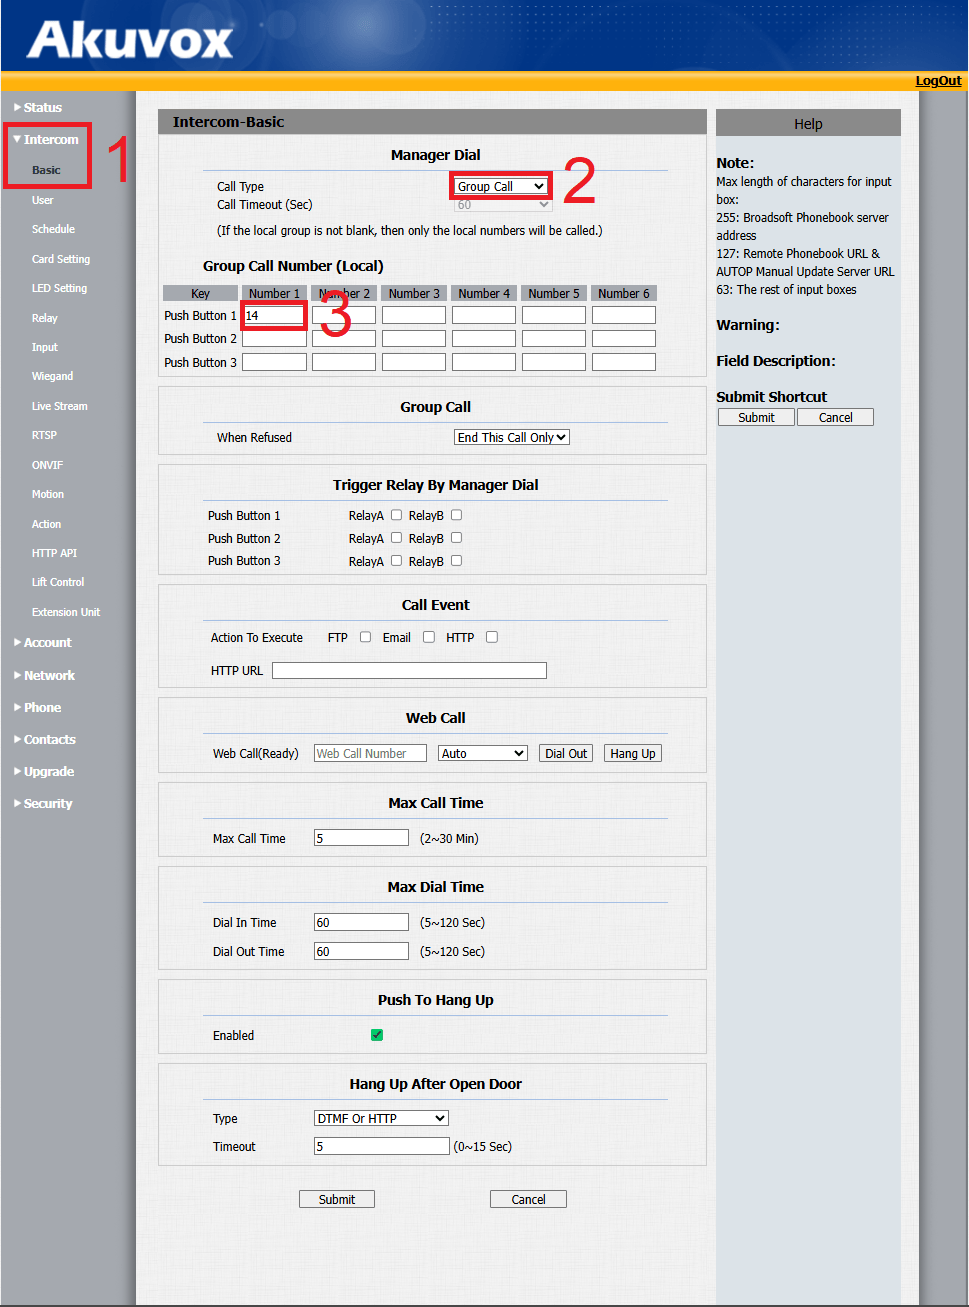Viewport: 969px width, 1307px height.
Task: Select RTSP in the sidebar
Action: tap(44, 435)
